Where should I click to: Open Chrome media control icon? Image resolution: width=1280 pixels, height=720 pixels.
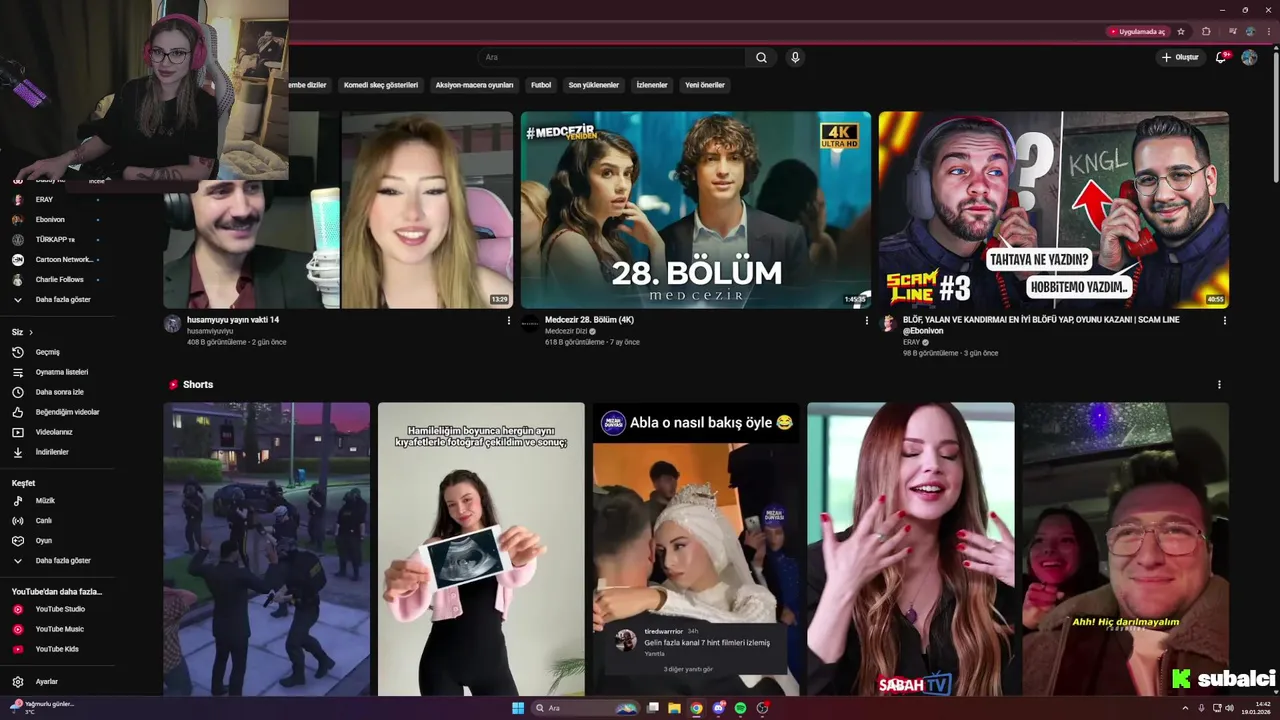point(1232,32)
